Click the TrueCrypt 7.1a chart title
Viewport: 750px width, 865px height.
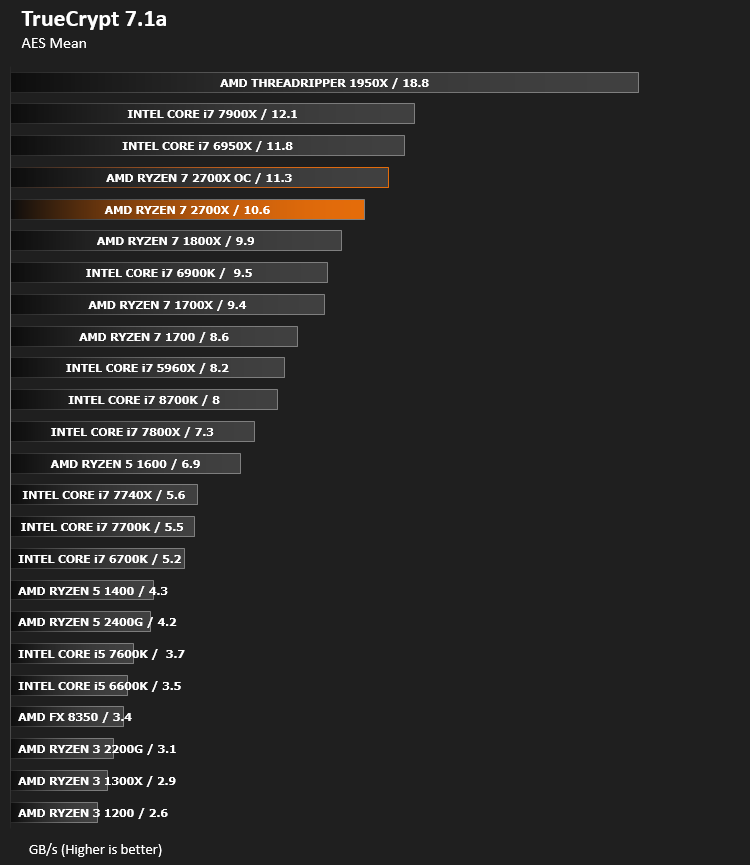[94, 19]
